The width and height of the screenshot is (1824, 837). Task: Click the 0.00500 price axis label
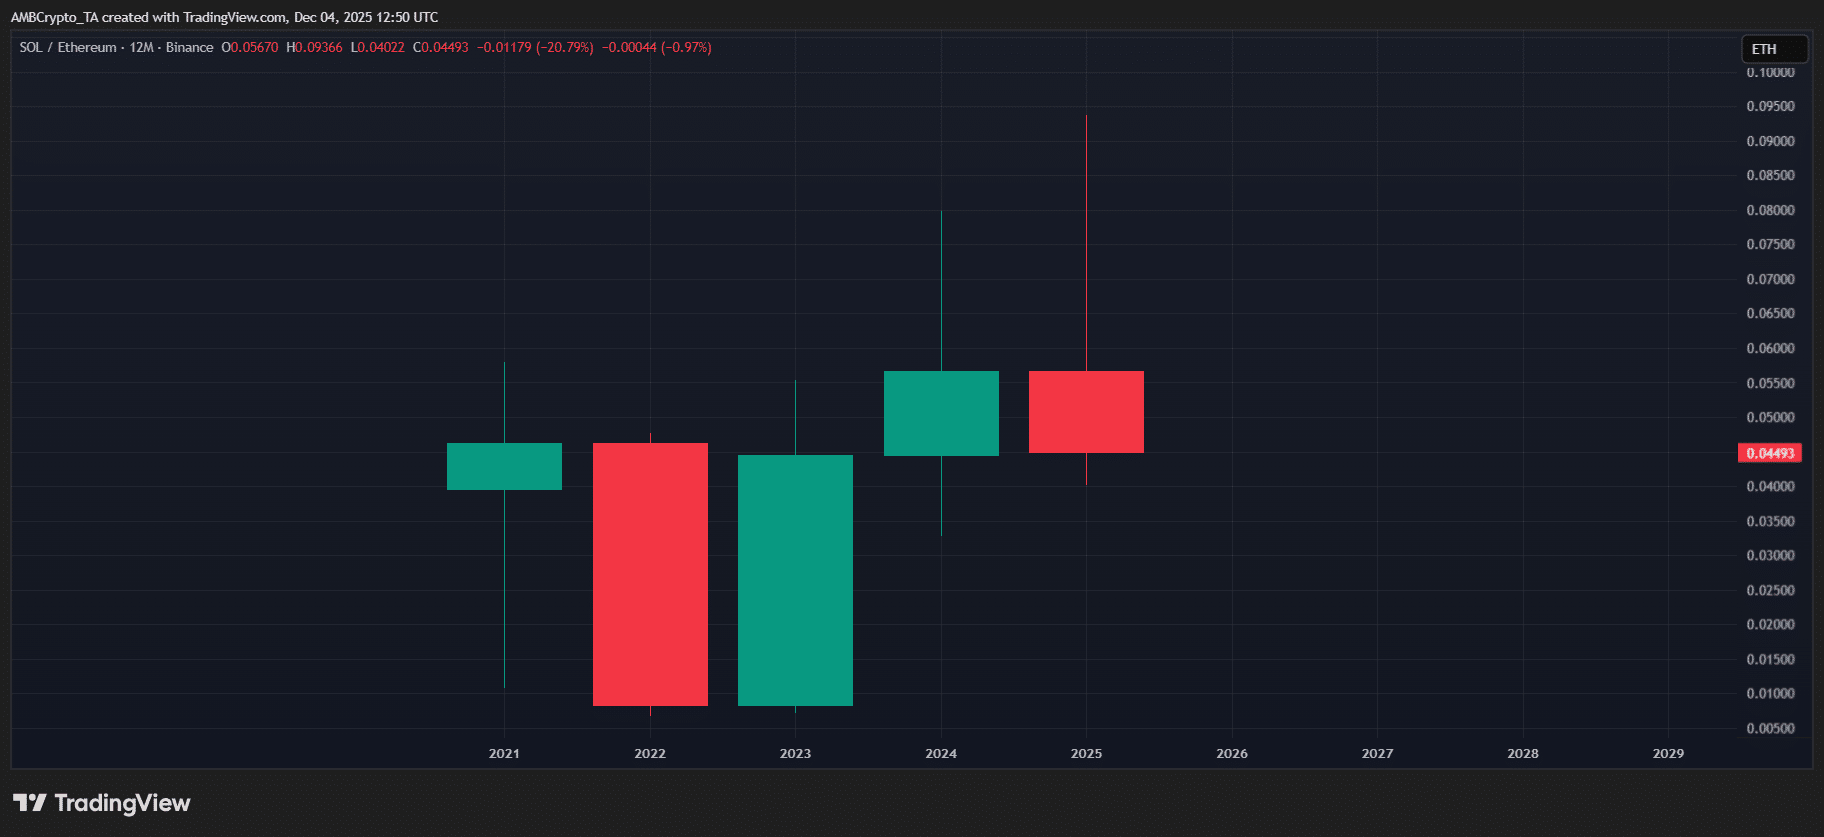click(1770, 728)
